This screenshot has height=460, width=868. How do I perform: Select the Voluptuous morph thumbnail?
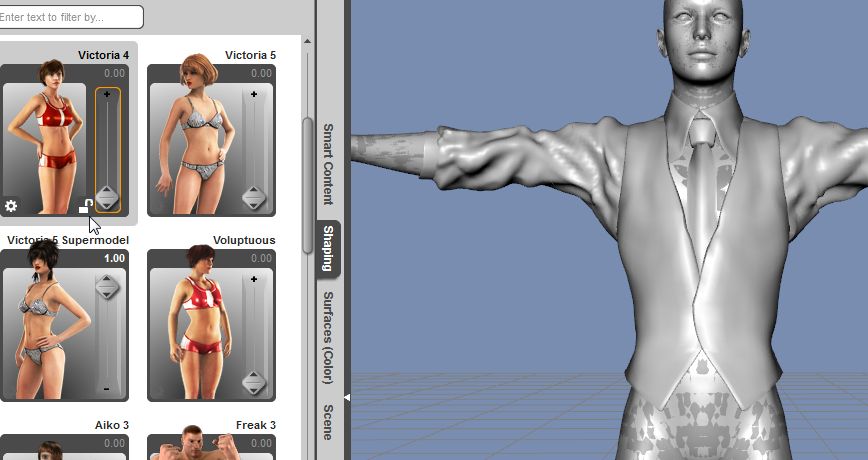[195, 333]
